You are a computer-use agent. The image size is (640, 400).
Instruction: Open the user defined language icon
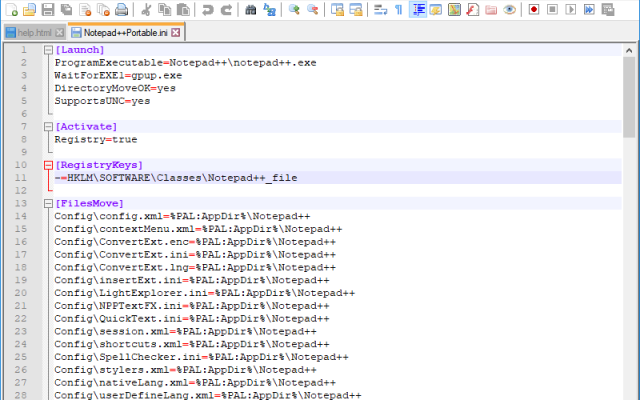coord(436,9)
